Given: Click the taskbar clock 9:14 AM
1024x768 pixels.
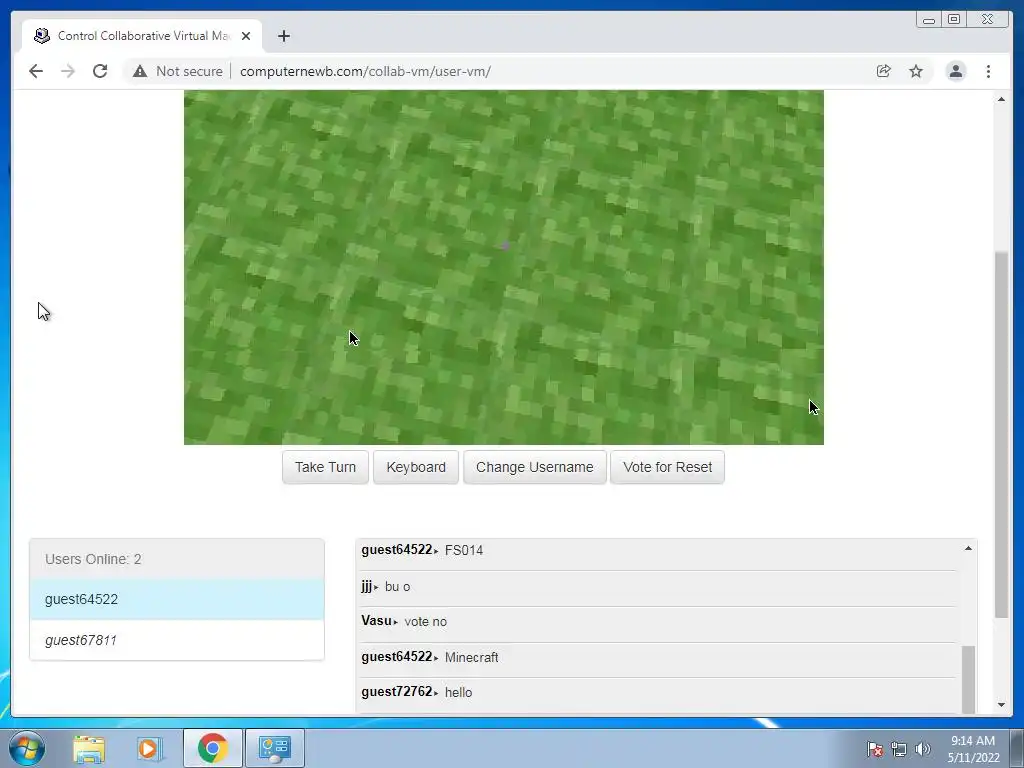Looking at the screenshot, I should pyautogui.click(x=973, y=741).
